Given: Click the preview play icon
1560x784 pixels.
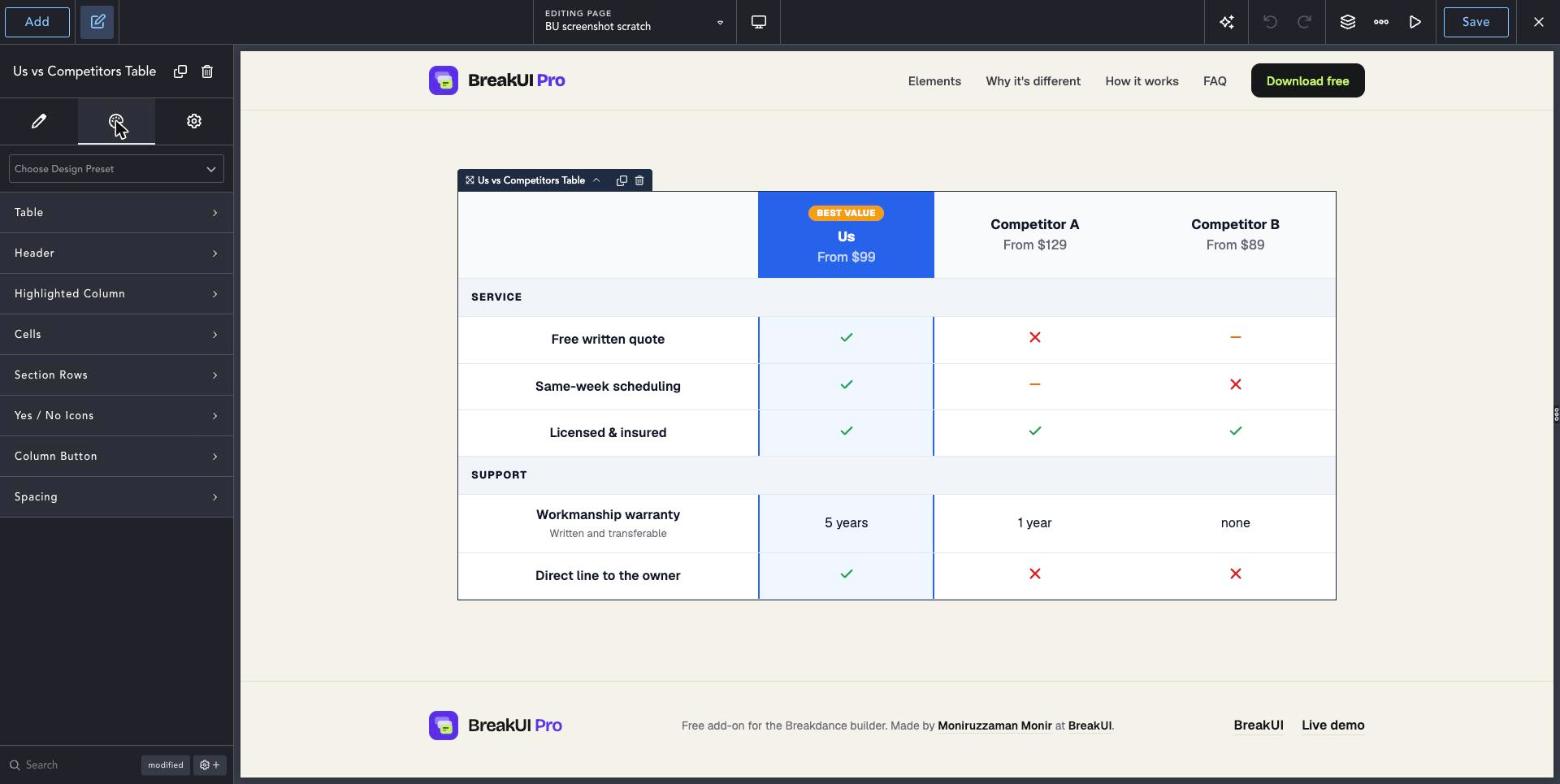Looking at the screenshot, I should (x=1415, y=22).
